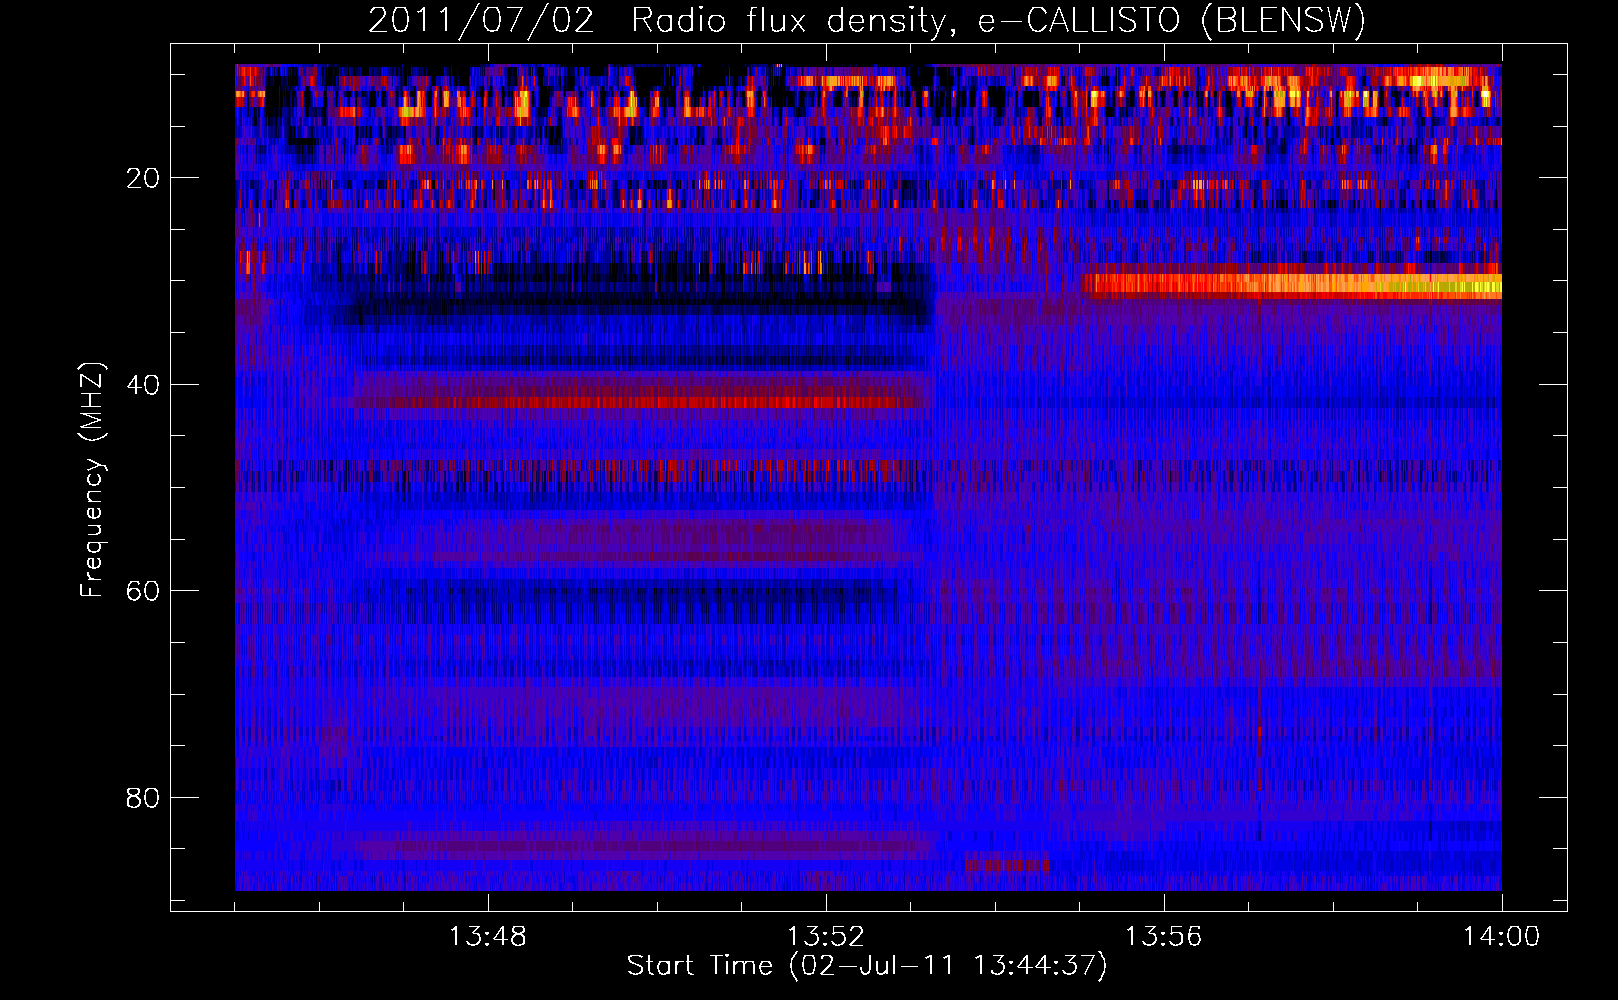Click the small red patch near 87 MHz after 13:53
Viewport: 1618px width, 1000px height.
tap(1007, 863)
